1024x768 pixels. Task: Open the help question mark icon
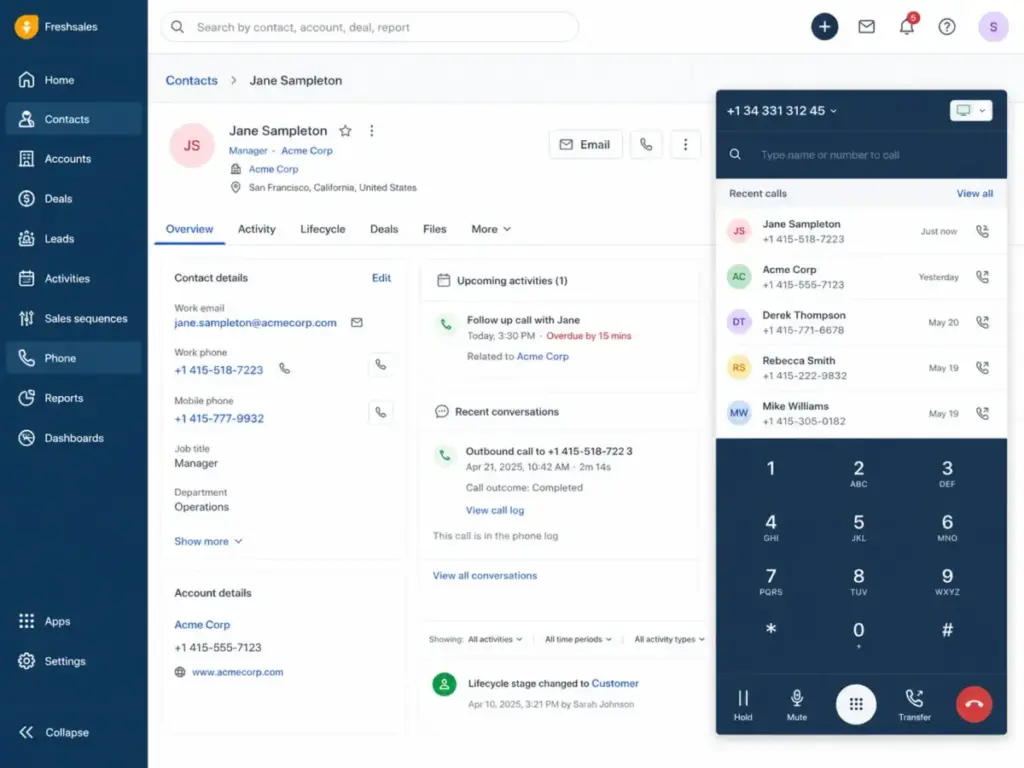pyautogui.click(x=947, y=27)
